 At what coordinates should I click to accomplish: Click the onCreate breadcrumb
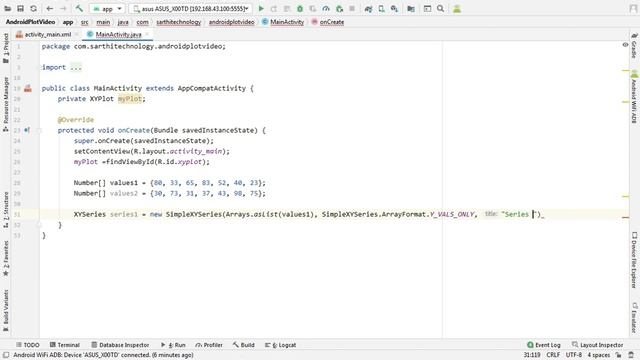[327, 22]
